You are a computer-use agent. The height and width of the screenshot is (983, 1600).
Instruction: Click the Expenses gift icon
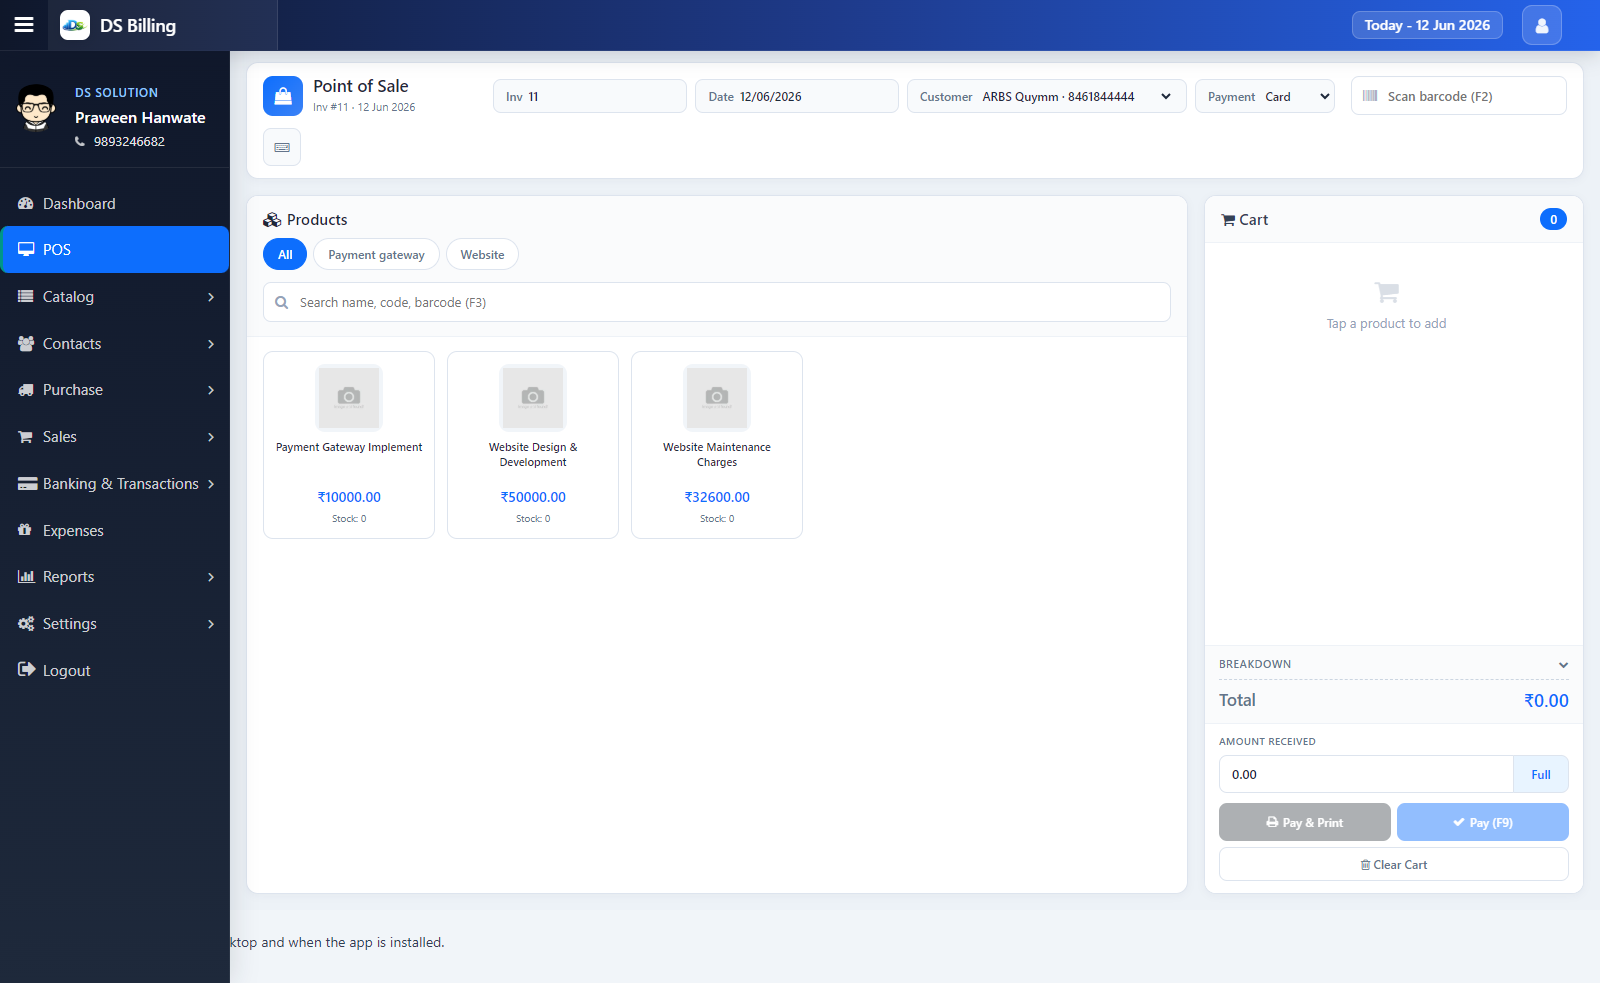click(25, 530)
